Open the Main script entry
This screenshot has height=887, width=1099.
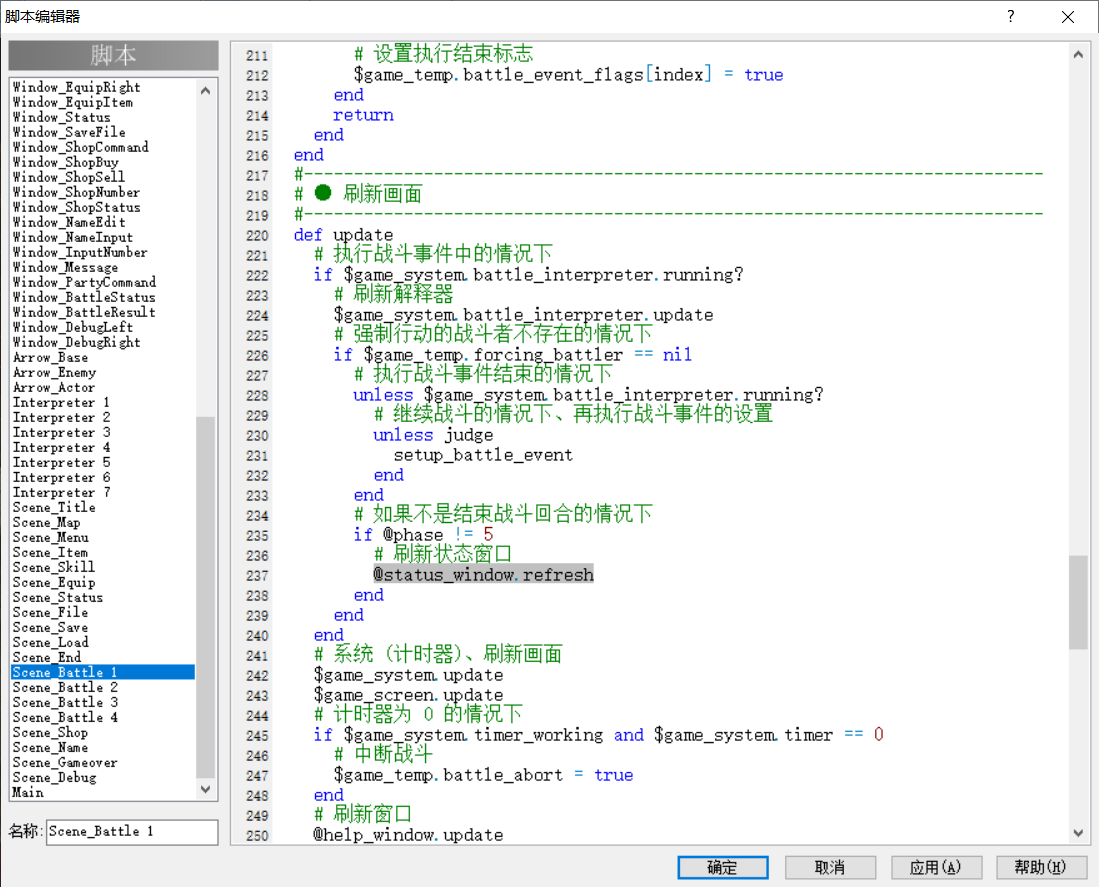click(x=103, y=792)
